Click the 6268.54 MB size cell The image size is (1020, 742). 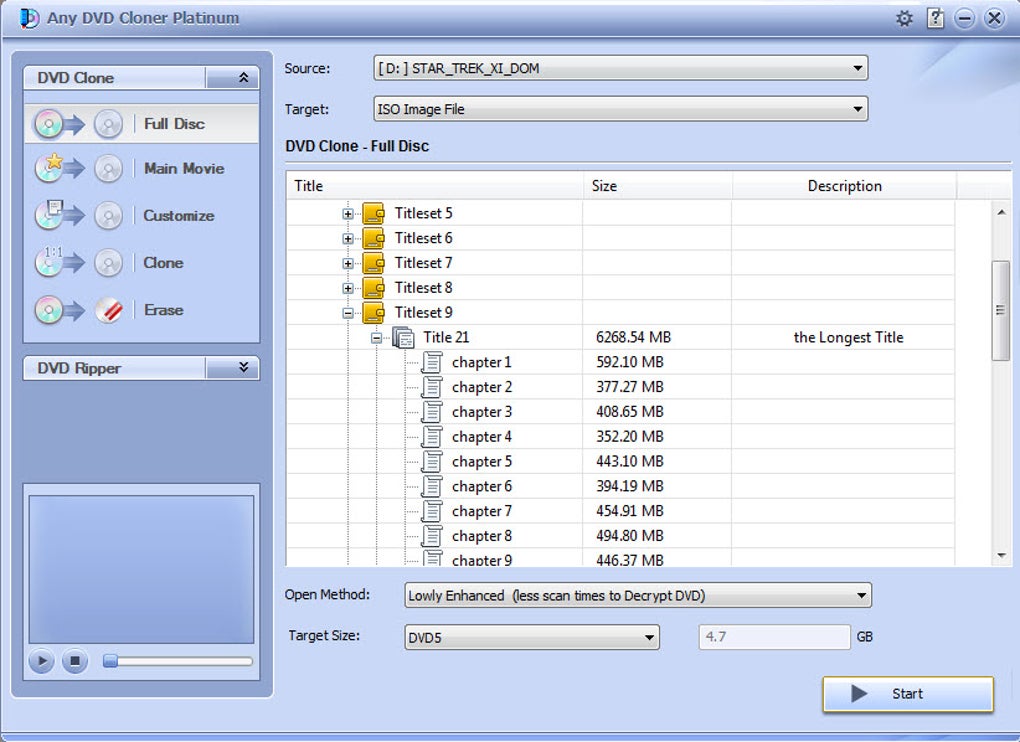(633, 338)
